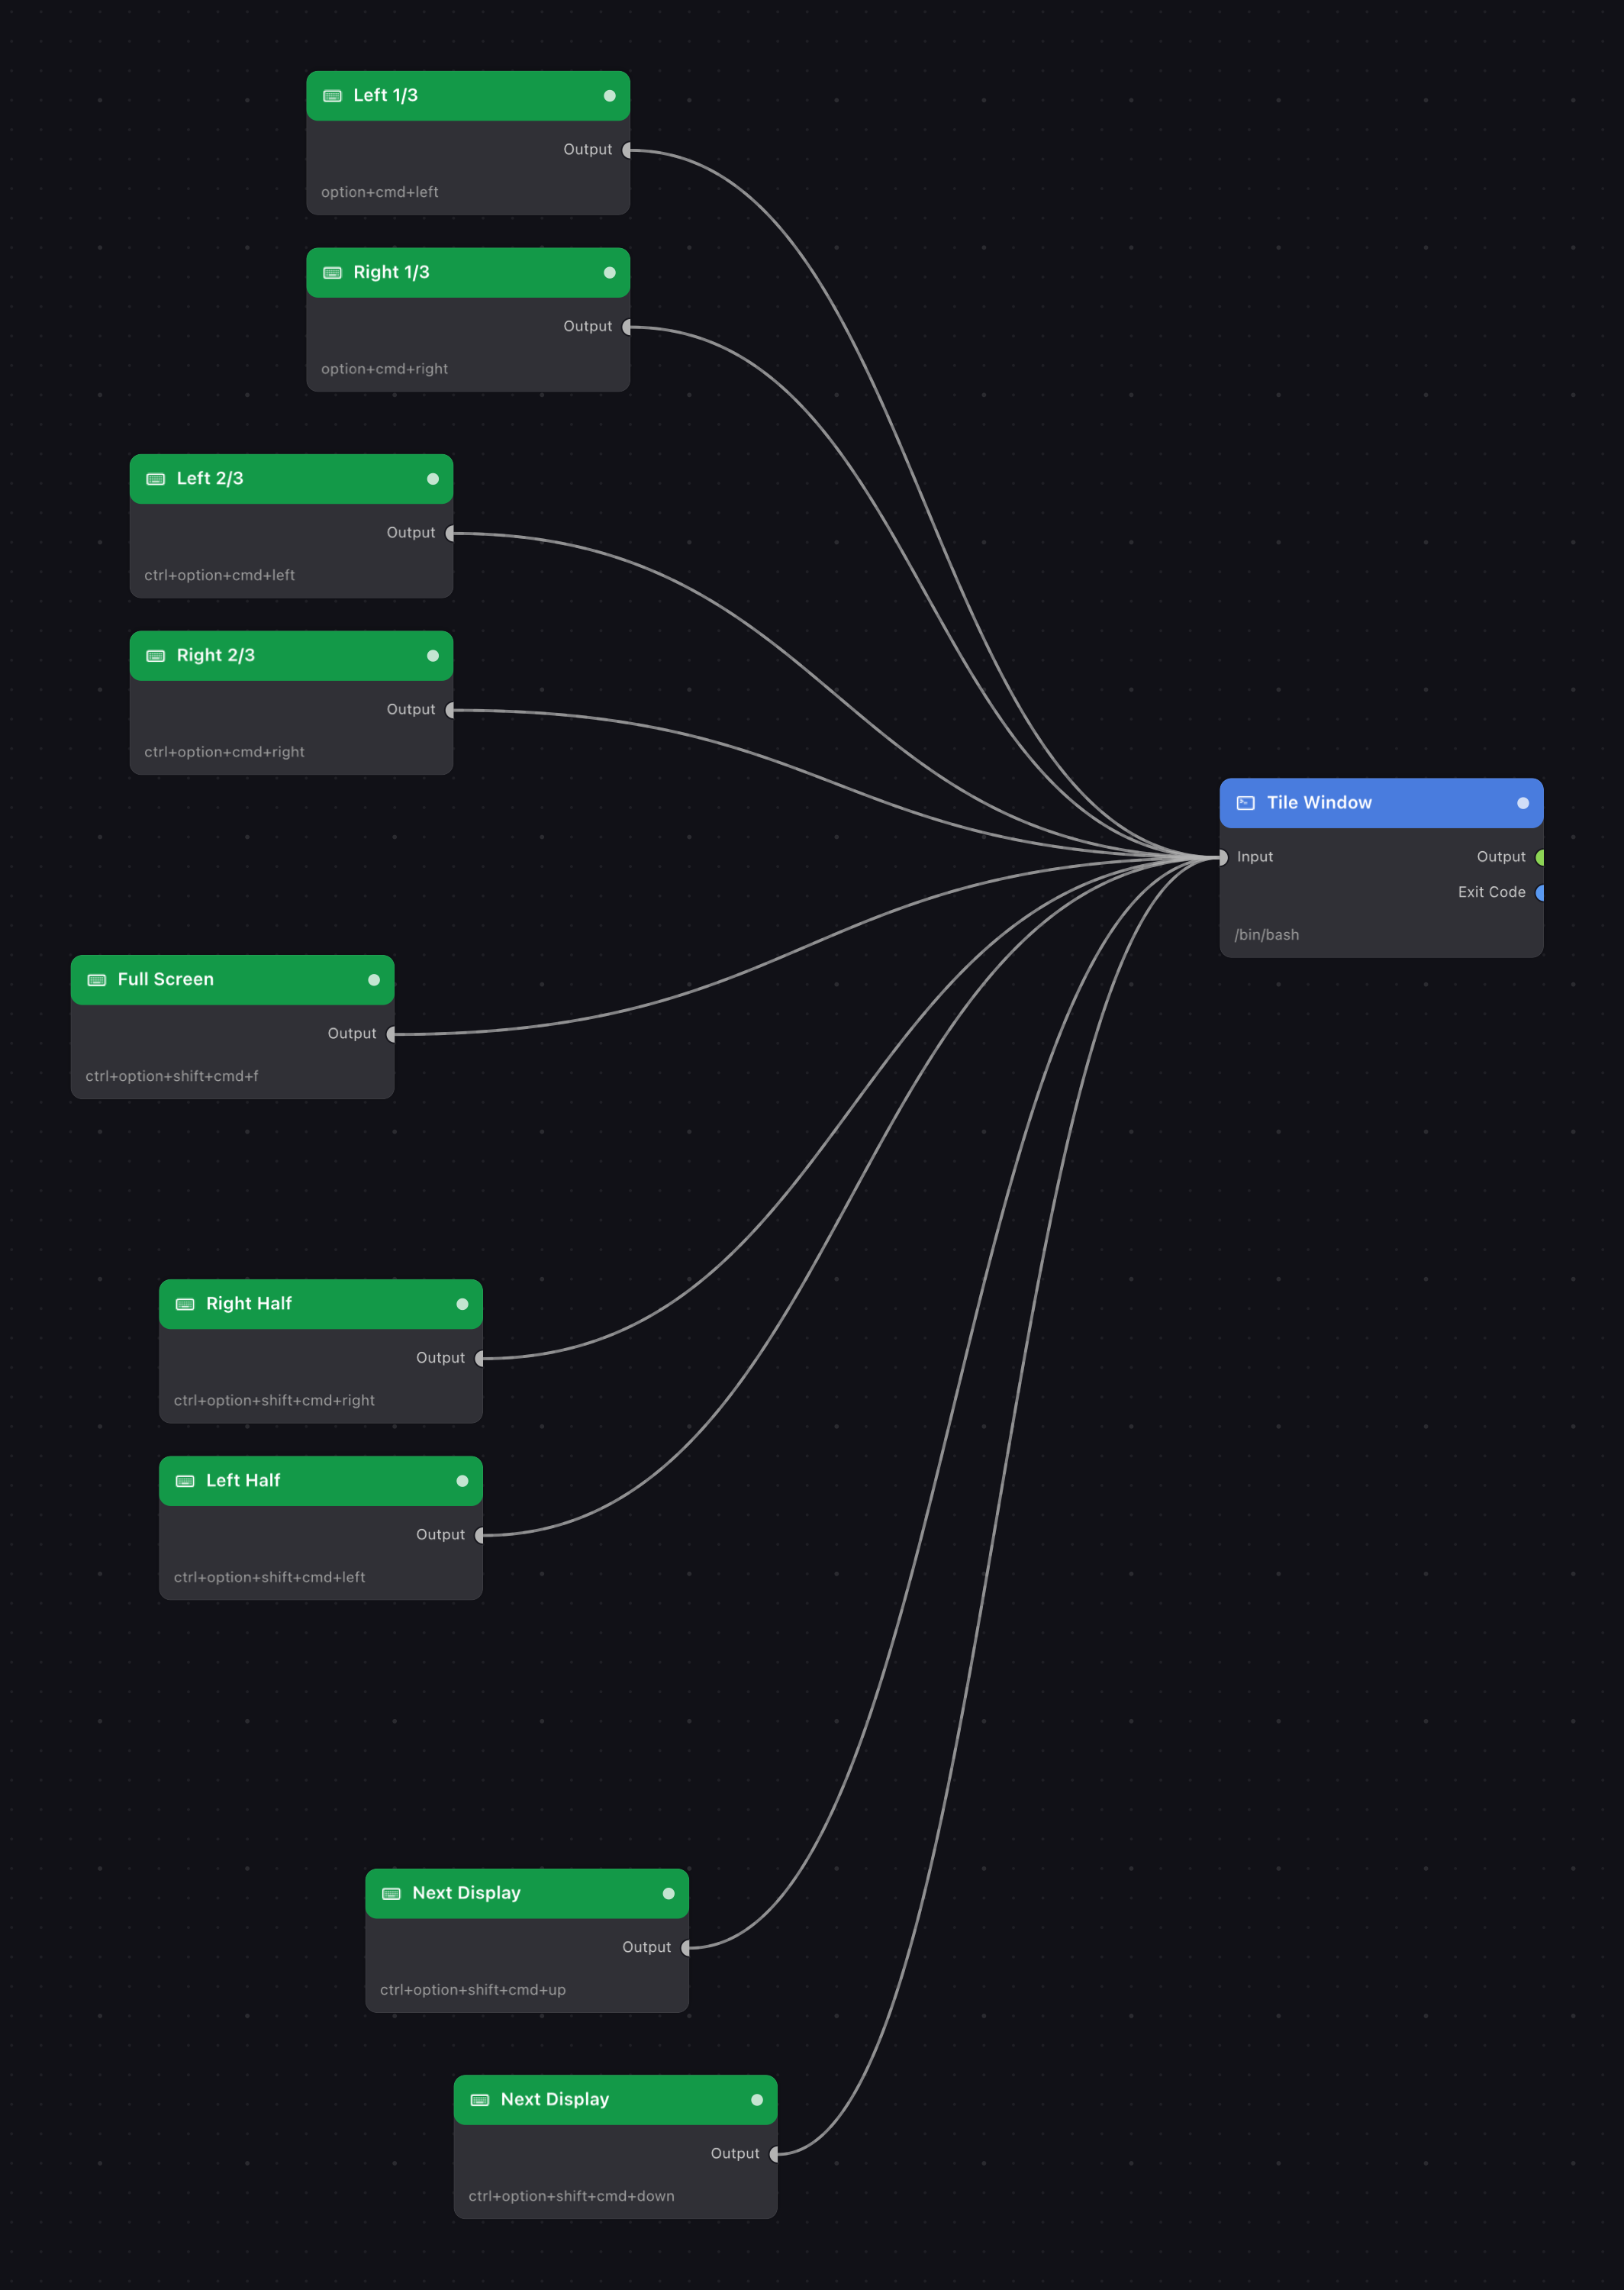Toggle the status dot on Left Half node
The height and width of the screenshot is (2290, 1624).
pos(462,1481)
